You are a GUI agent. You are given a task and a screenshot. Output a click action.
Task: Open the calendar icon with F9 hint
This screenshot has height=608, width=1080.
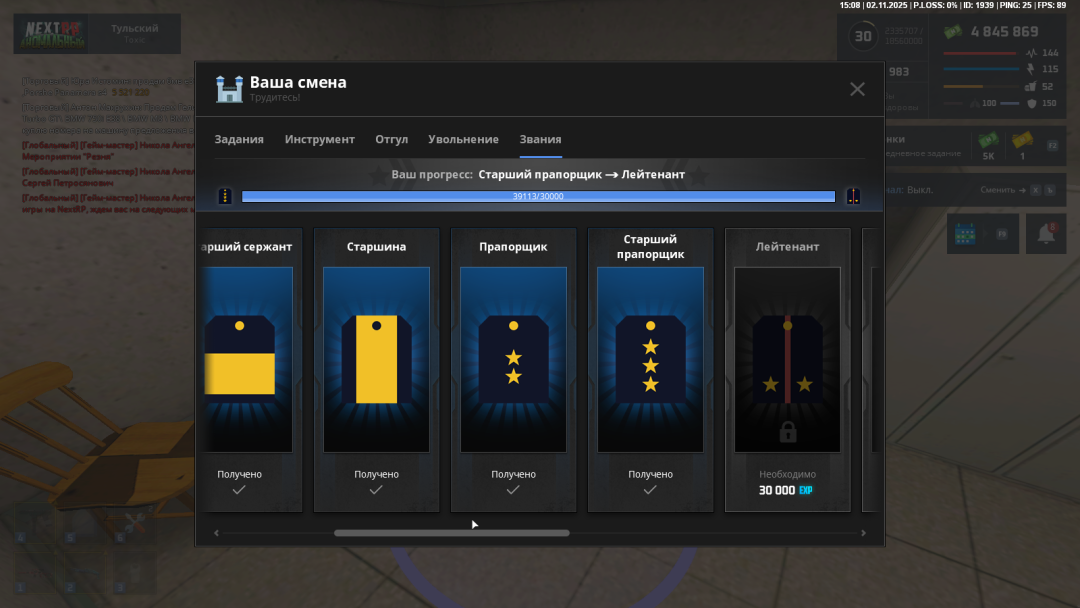point(964,233)
